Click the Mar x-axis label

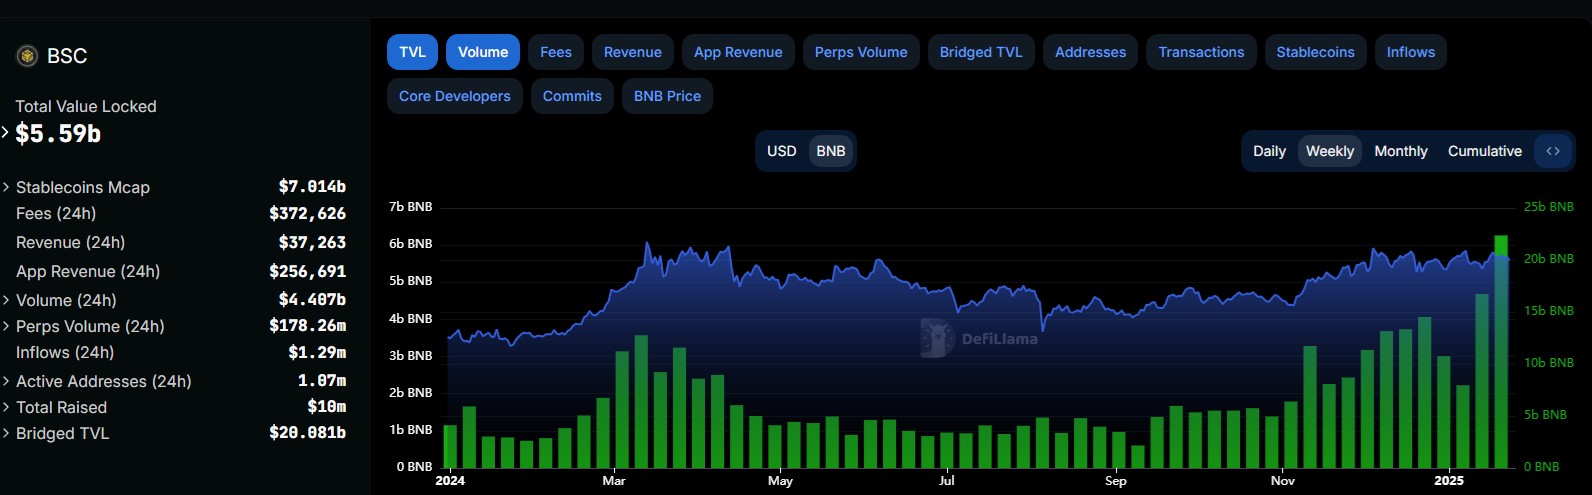point(614,481)
